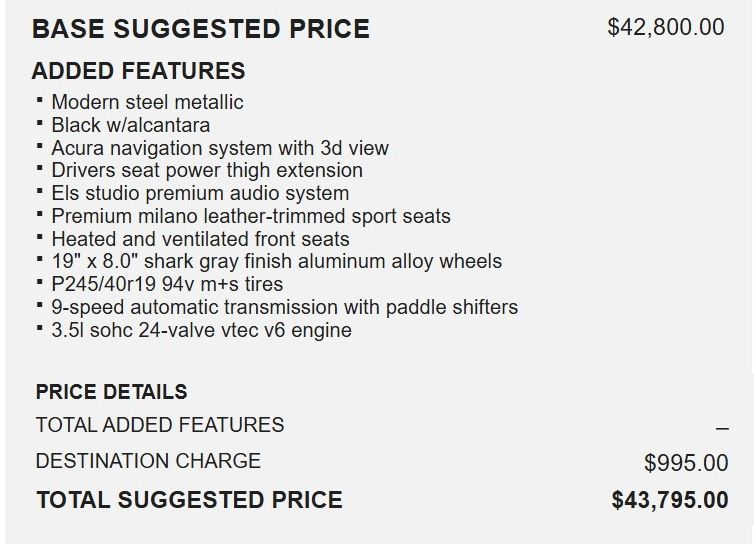This screenshot has width=754, height=544.
Task: Click the Price Details heading
Action: pyautogui.click(x=111, y=392)
